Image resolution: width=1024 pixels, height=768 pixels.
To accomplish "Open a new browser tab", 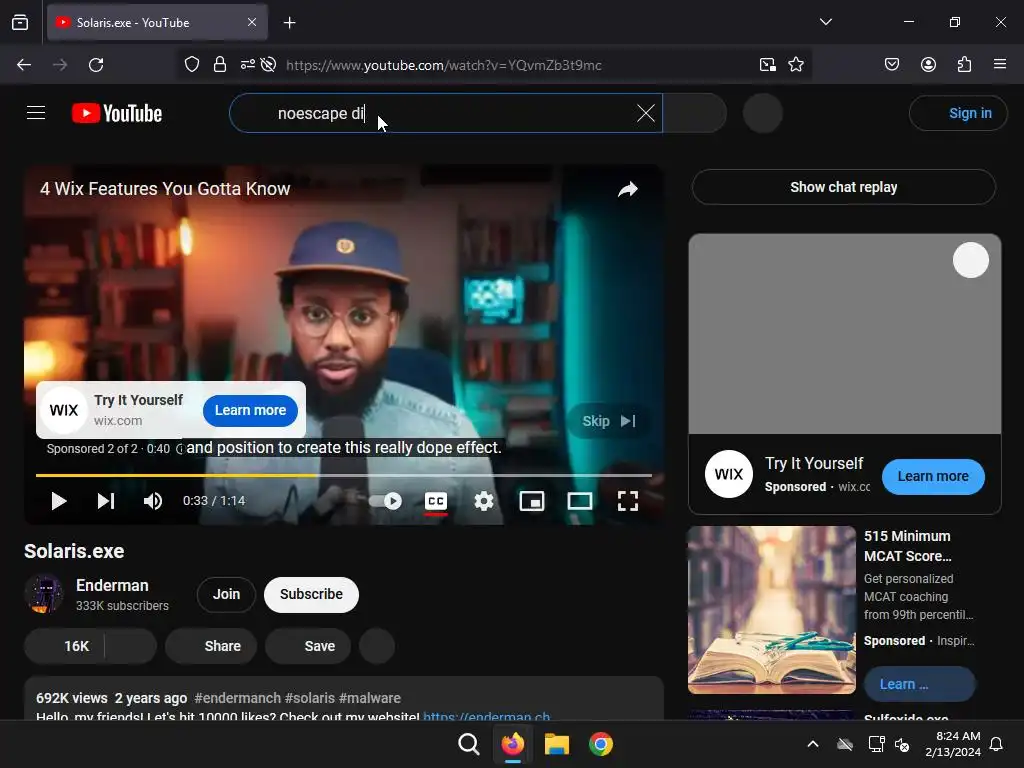I will (289, 23).
